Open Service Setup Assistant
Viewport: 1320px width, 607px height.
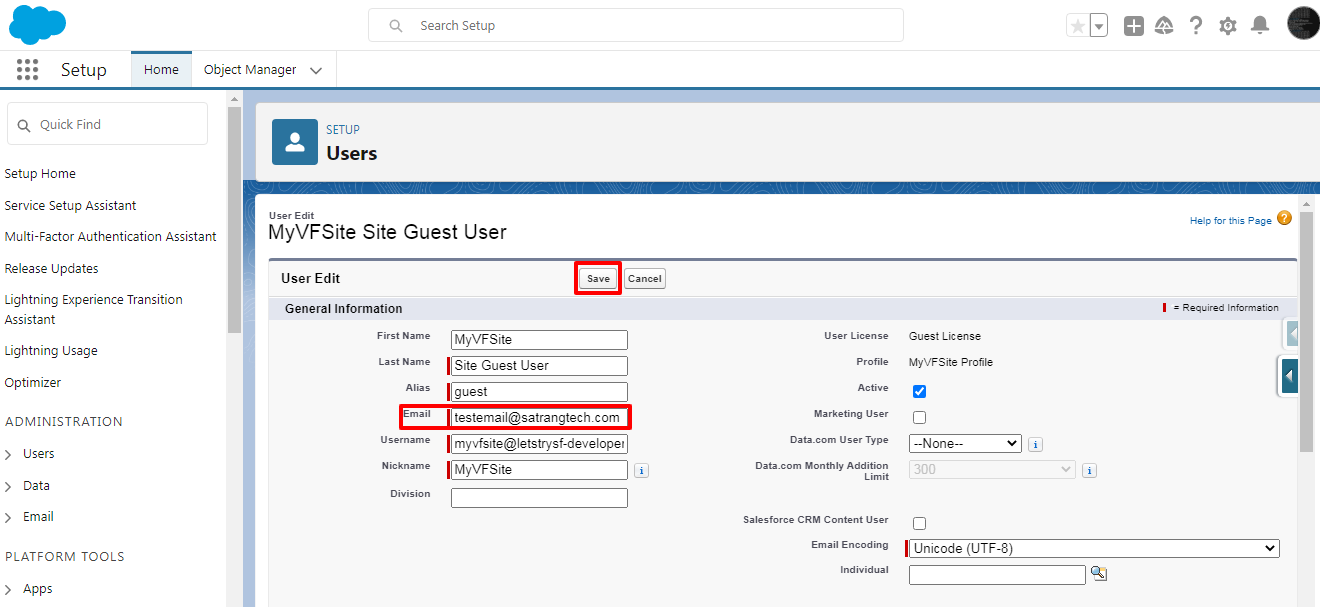70,205
